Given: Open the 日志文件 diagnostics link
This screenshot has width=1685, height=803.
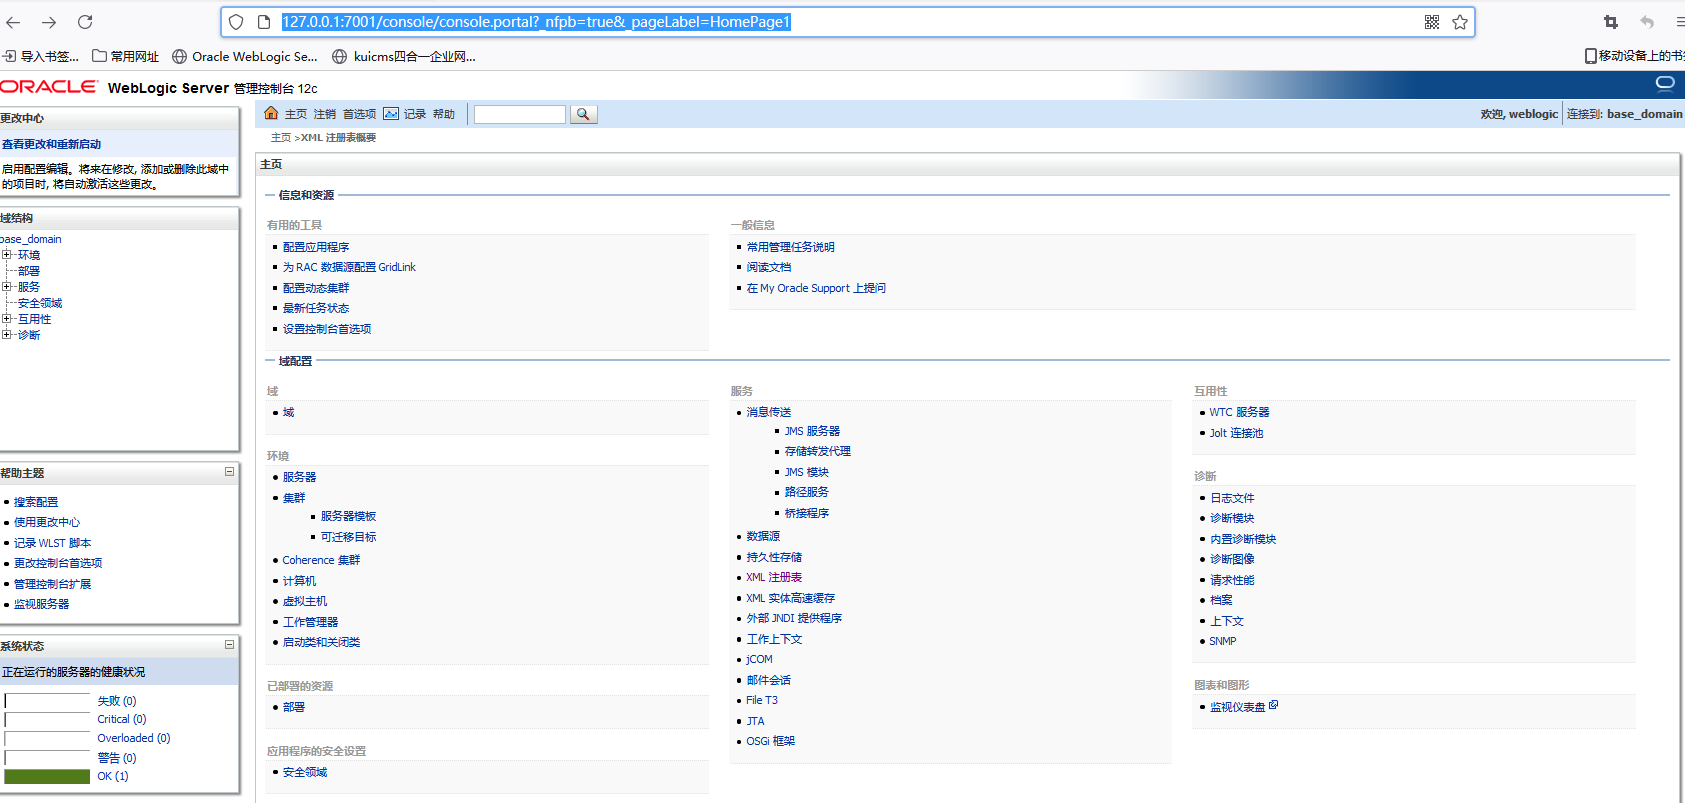Looking at the screenshot, I should 1232,498.
